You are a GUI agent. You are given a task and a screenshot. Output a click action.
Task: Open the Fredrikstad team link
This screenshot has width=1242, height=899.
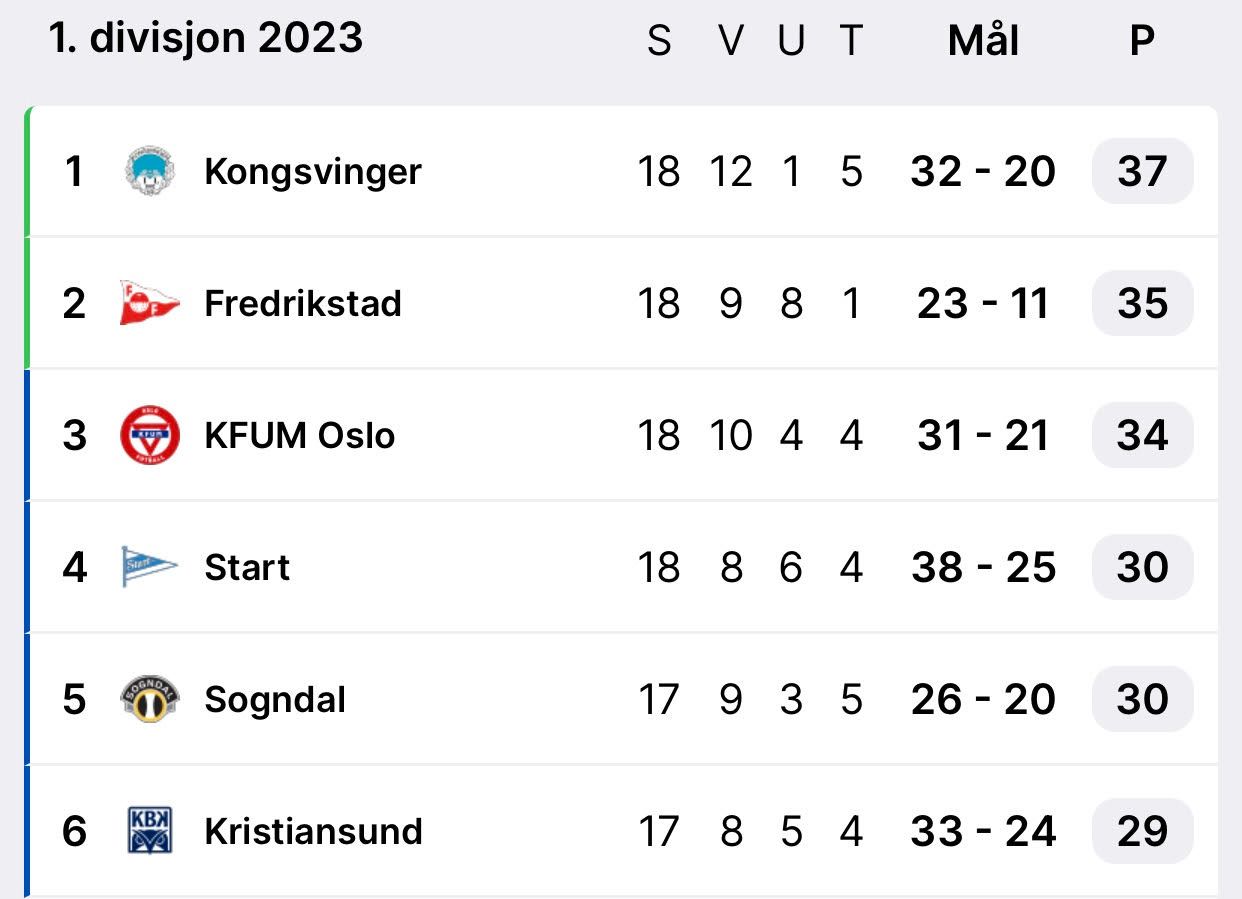pyautogui.click(x=303, y=303)
